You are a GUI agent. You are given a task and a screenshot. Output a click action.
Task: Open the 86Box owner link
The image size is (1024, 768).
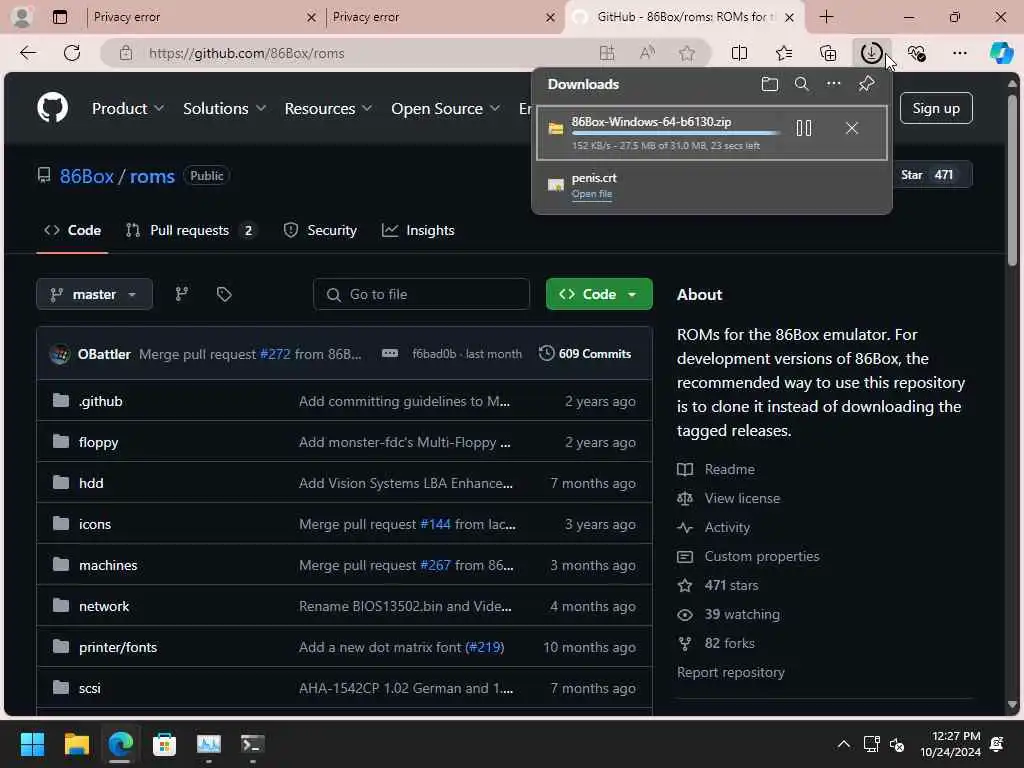(x=87, y=176)
